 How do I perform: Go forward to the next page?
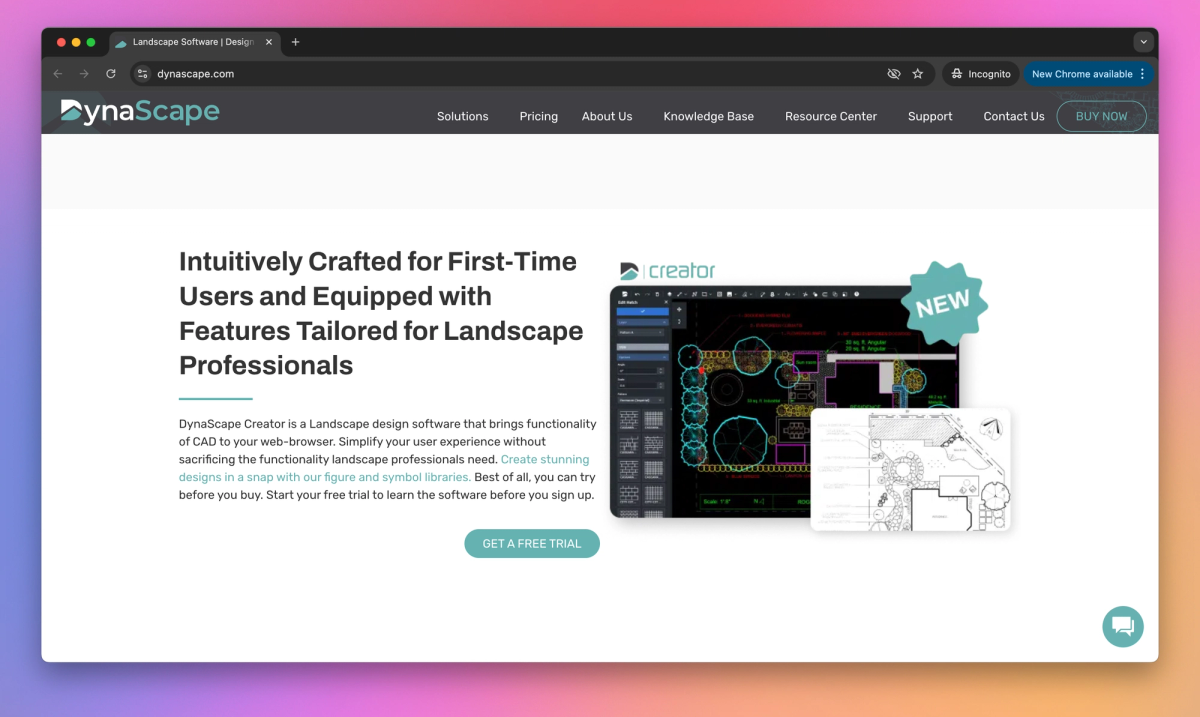tap(84, 74)
